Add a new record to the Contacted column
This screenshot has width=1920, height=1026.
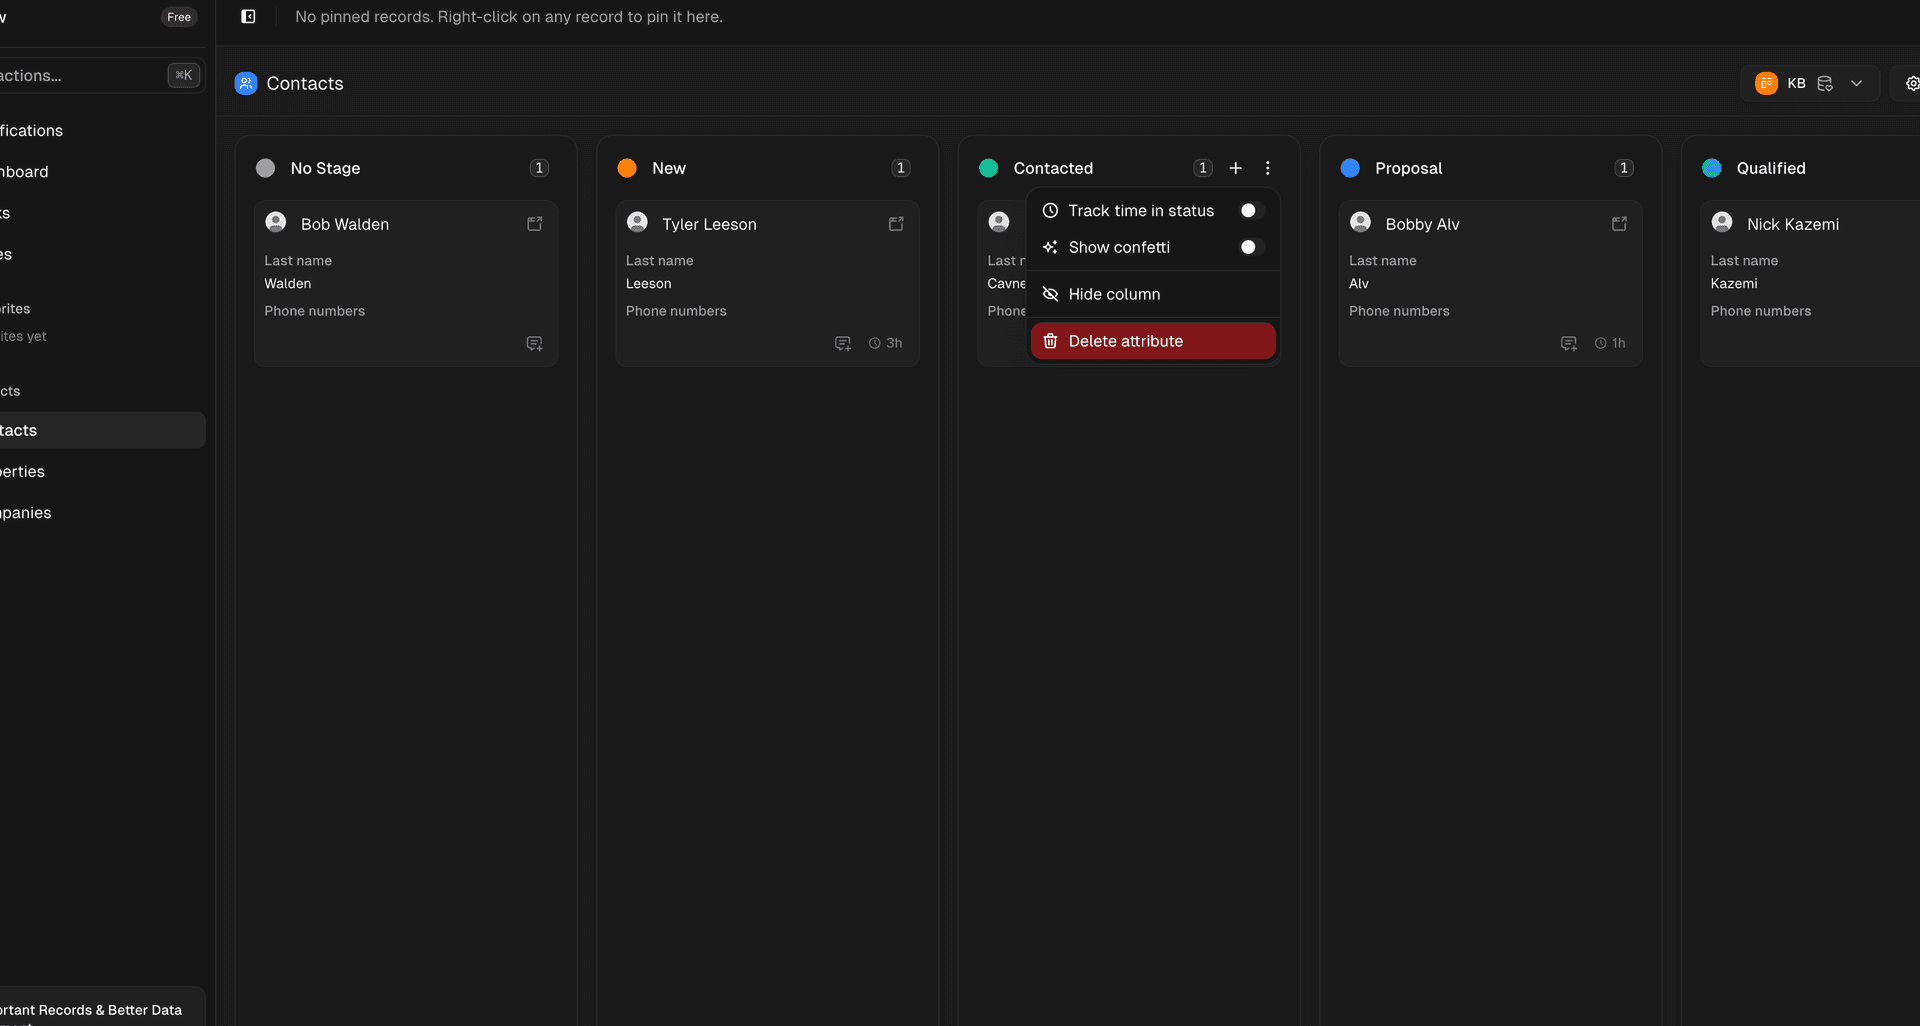[1235, 168]
